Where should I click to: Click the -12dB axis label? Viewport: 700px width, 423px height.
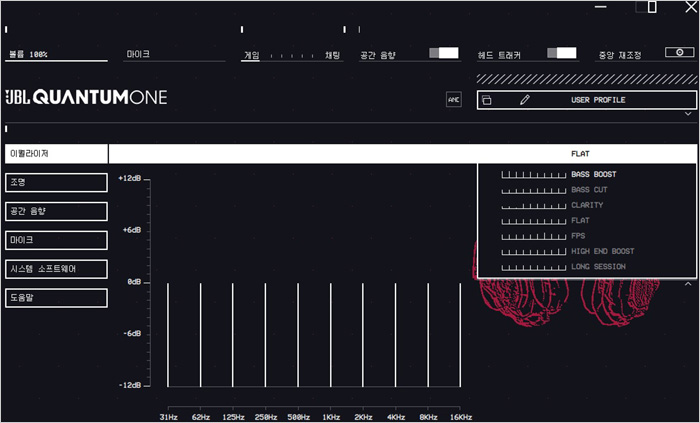point(129,386)
